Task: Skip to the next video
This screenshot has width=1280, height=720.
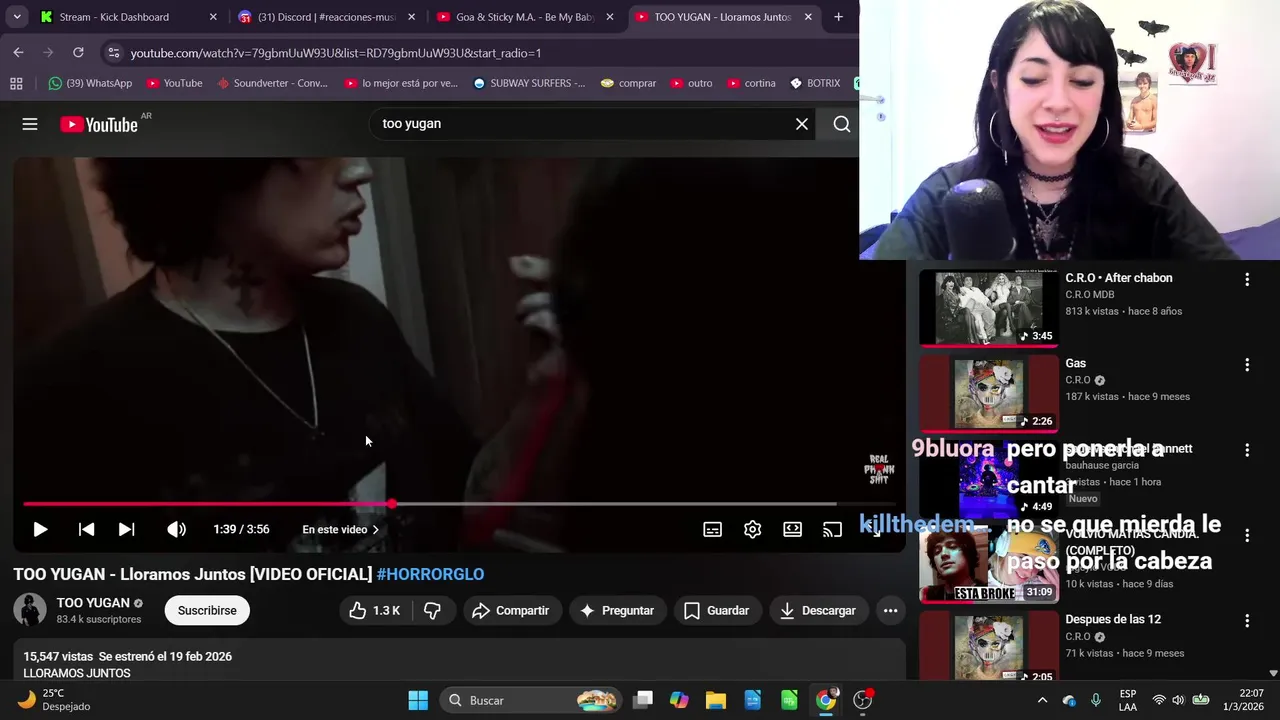Action: point(126,529)
